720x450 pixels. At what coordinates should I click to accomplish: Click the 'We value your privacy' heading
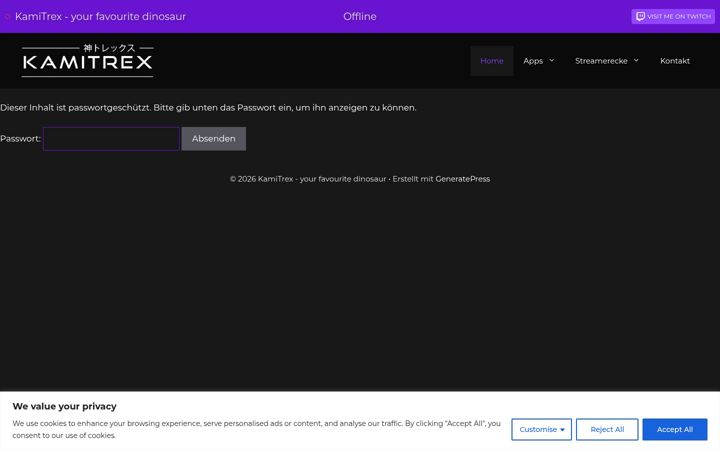(x=64, y=406)
